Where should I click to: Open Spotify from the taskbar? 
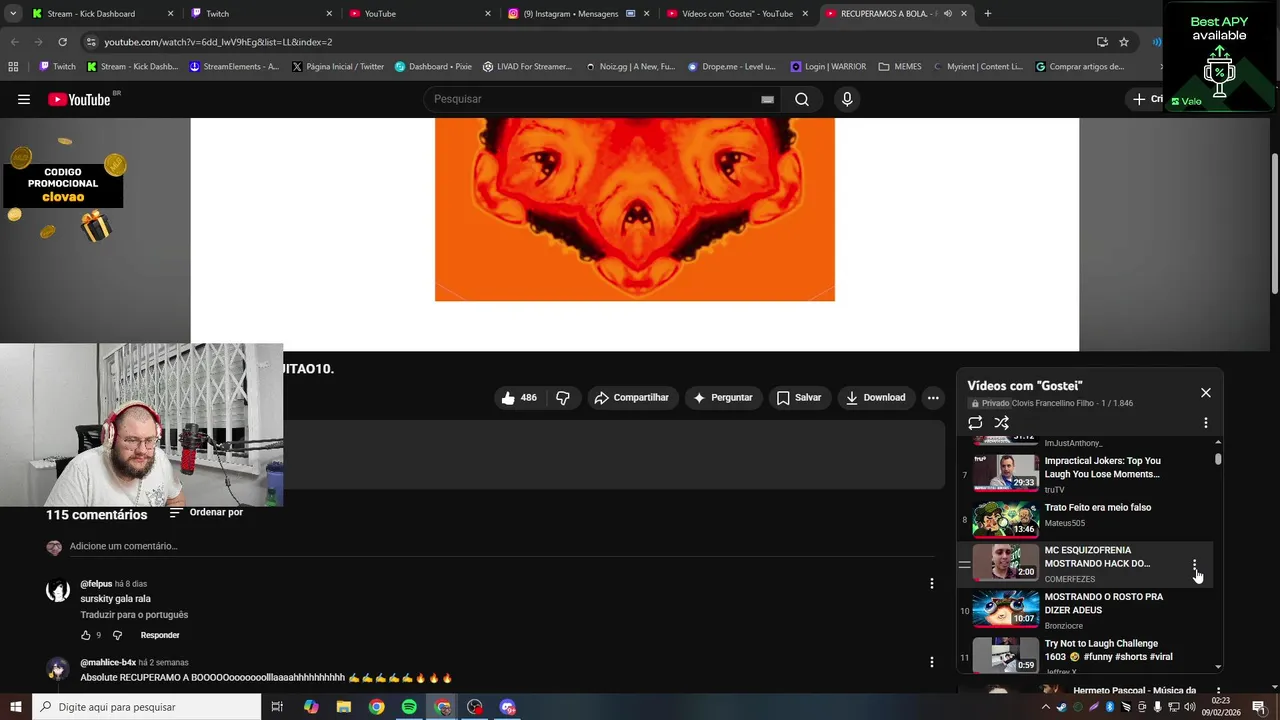(409, 707)
